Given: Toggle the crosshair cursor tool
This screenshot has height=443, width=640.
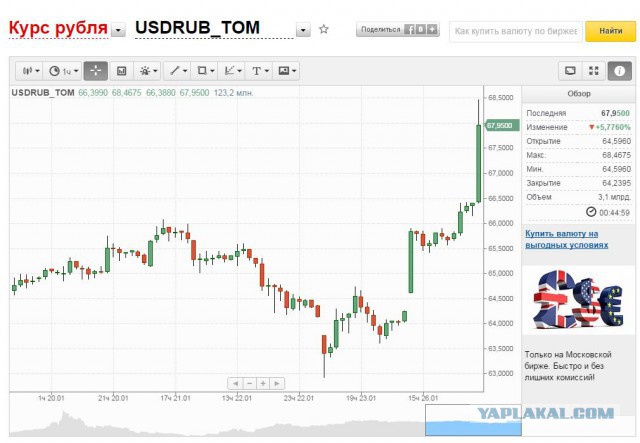Looking at the screenshot, I should pos(96,71).
